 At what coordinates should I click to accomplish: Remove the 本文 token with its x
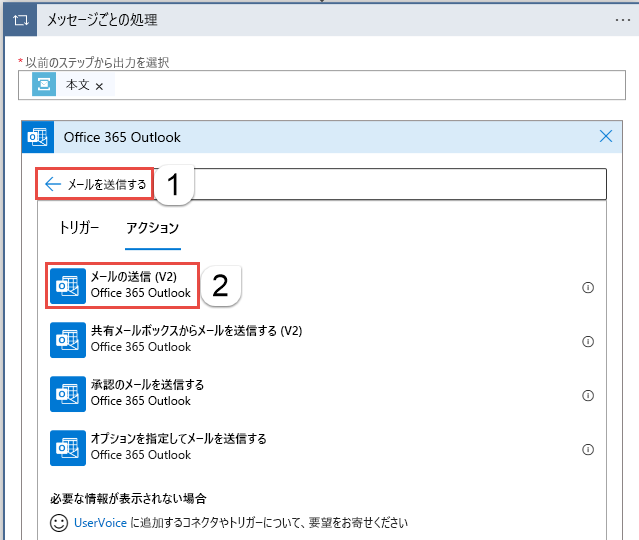pos(99,86)
